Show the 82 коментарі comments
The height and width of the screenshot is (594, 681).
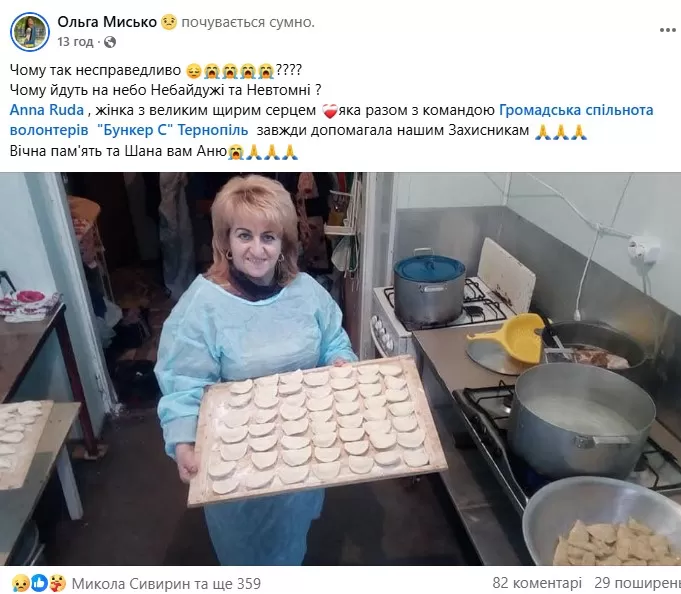coord(537,583)
